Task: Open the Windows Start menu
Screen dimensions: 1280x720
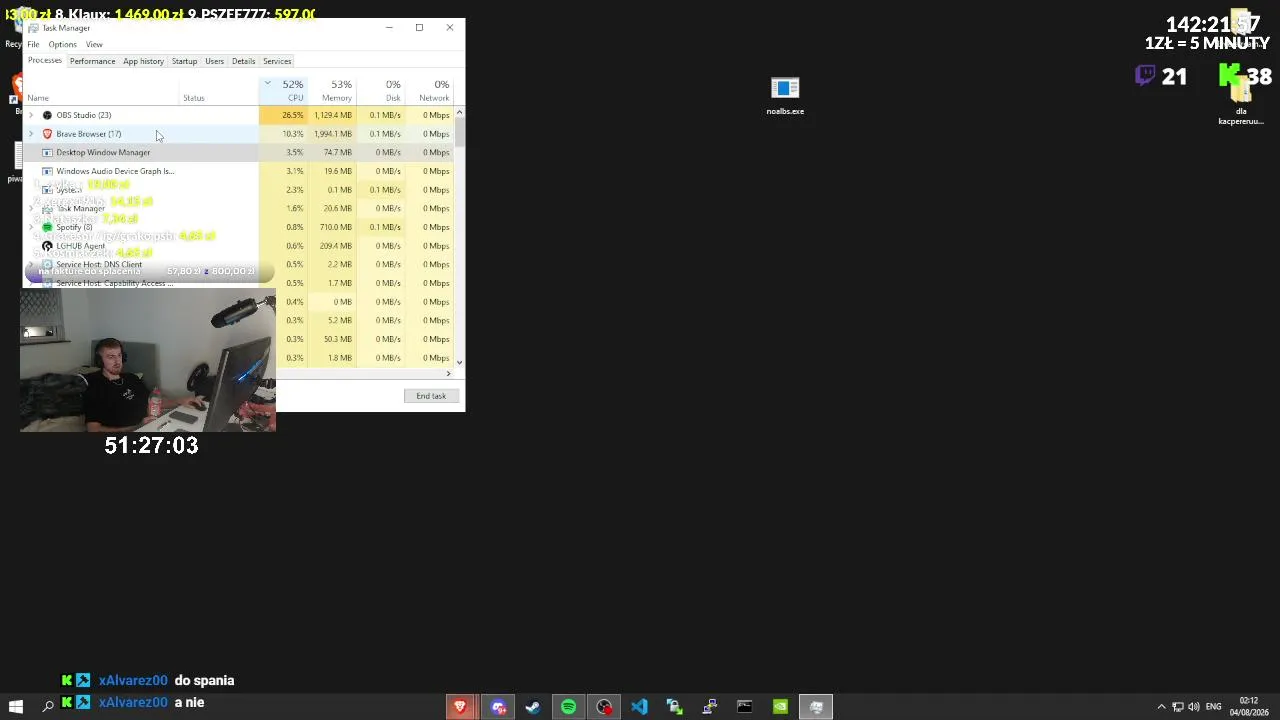Action: point(15,707)
